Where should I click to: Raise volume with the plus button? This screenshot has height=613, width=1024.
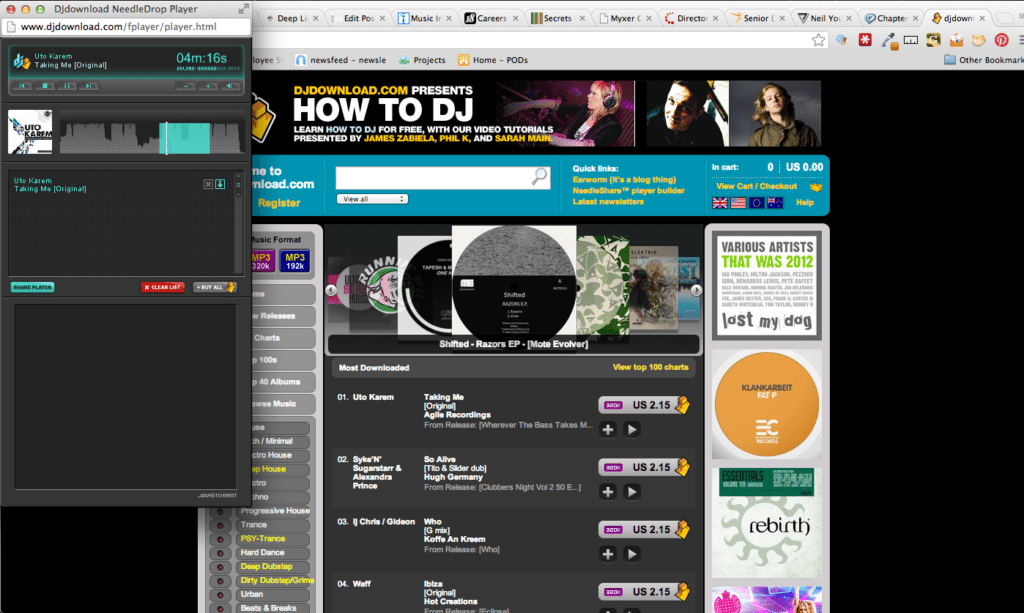click(x=208, y=86)
